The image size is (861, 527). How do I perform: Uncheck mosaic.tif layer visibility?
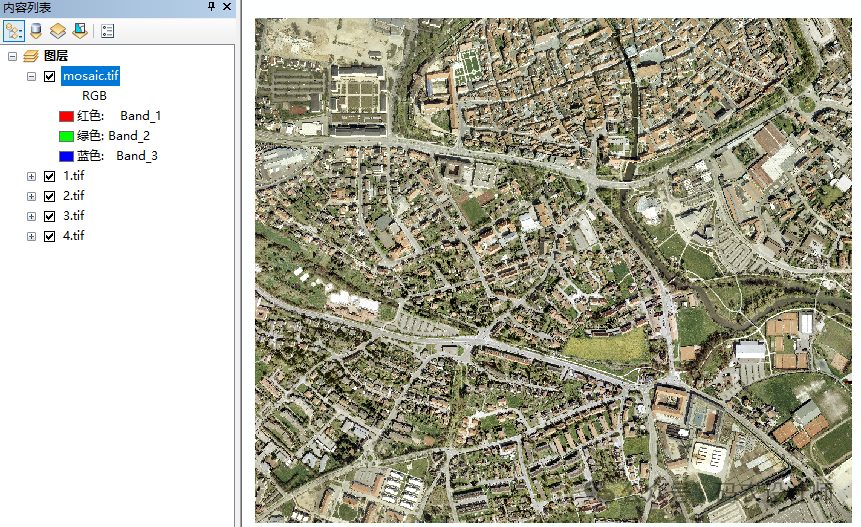(49, 76)
